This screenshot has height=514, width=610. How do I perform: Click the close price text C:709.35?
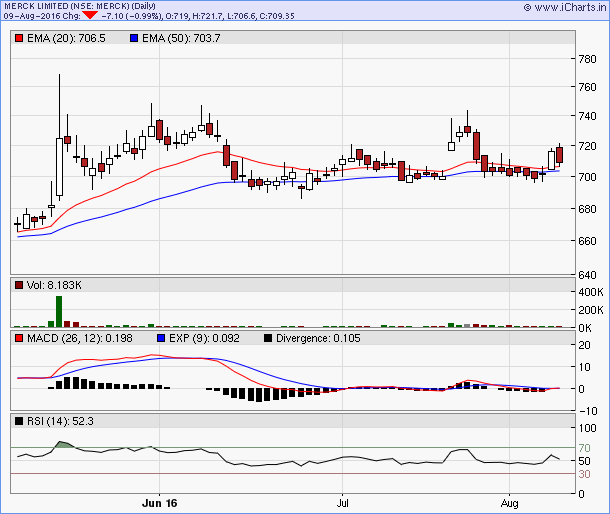click(x=277, y=16)
